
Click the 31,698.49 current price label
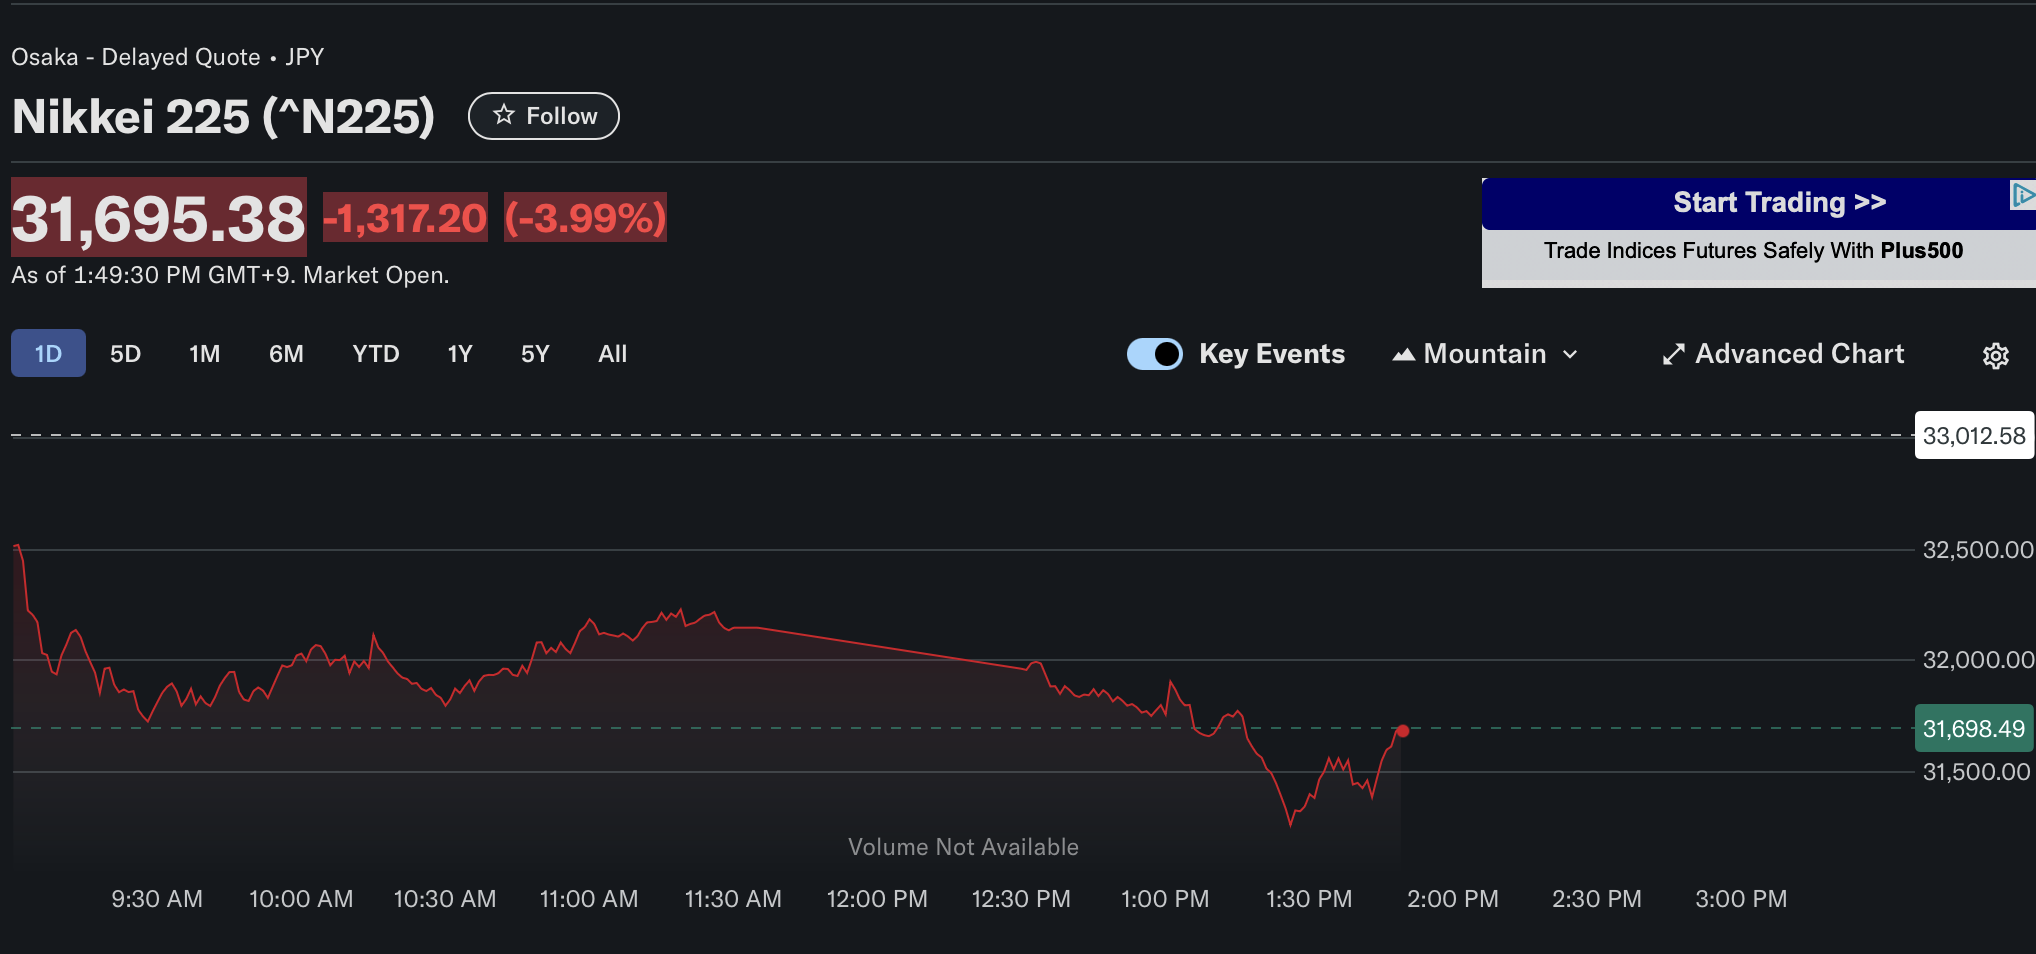[1974, 729]
